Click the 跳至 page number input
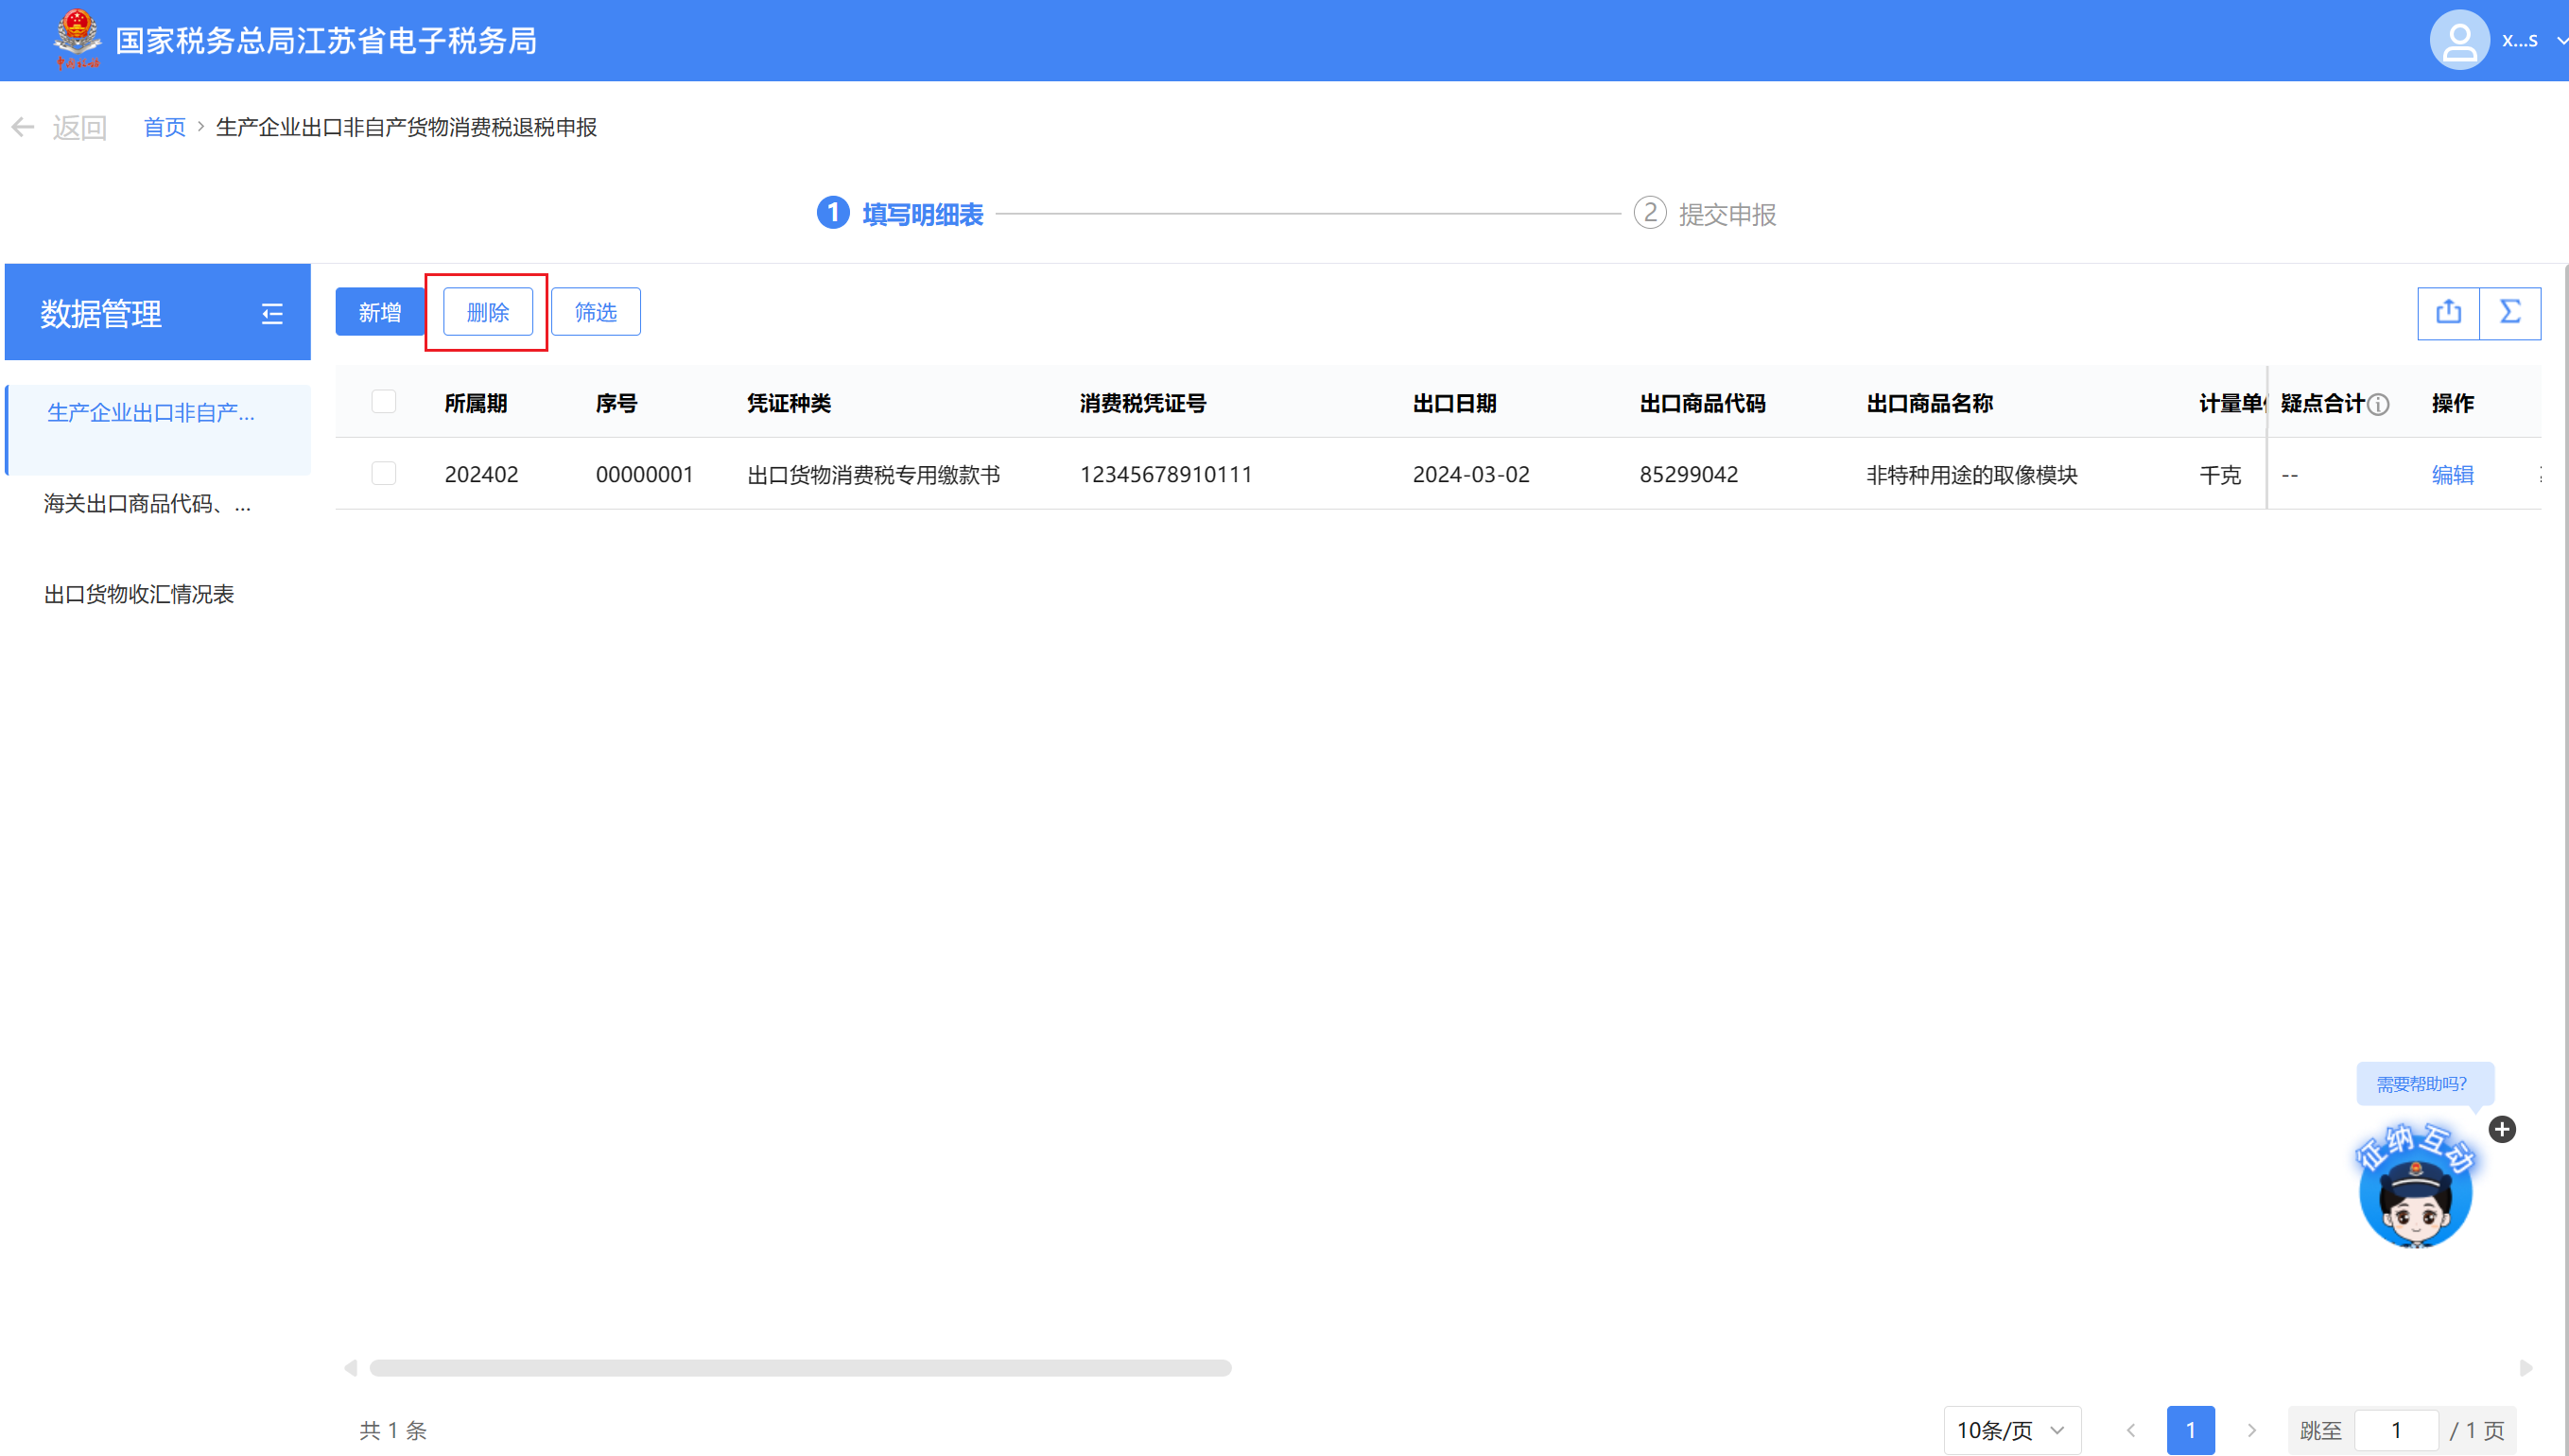 pos(2395,1430)
